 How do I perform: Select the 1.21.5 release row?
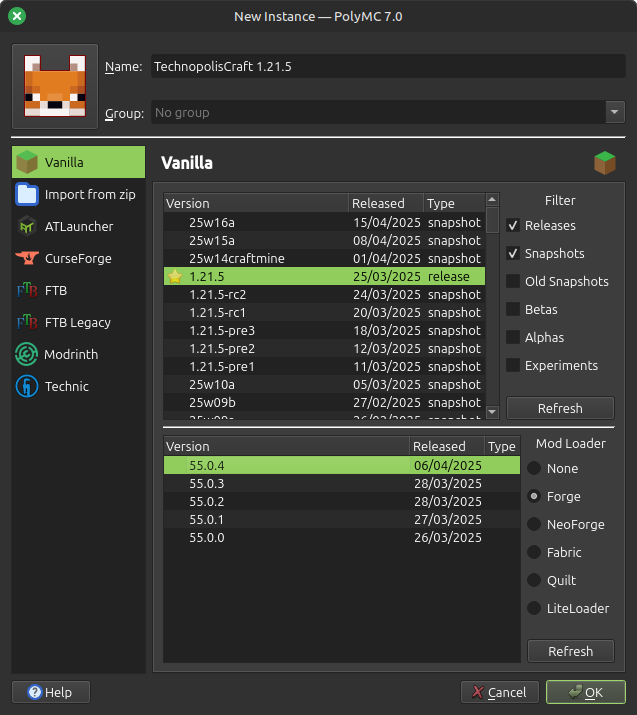point(324,276)
